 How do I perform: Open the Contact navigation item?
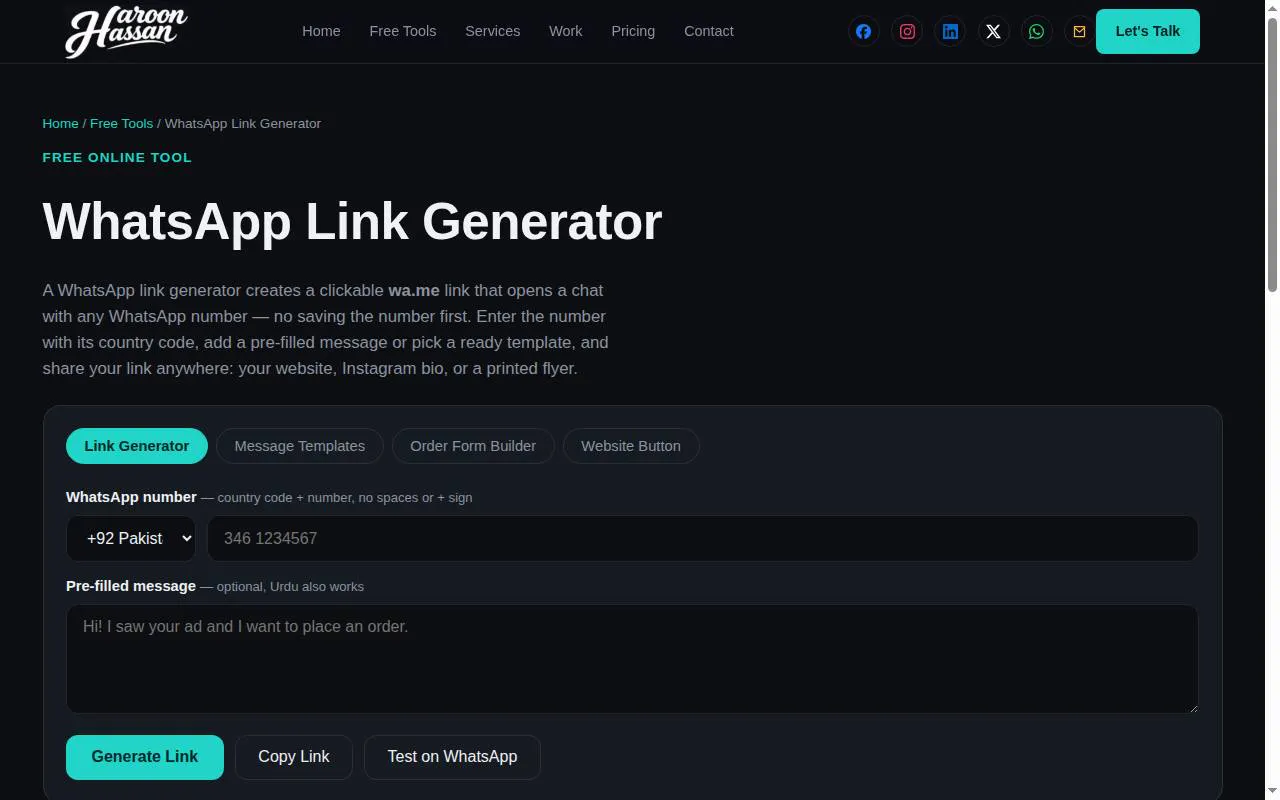709,31
